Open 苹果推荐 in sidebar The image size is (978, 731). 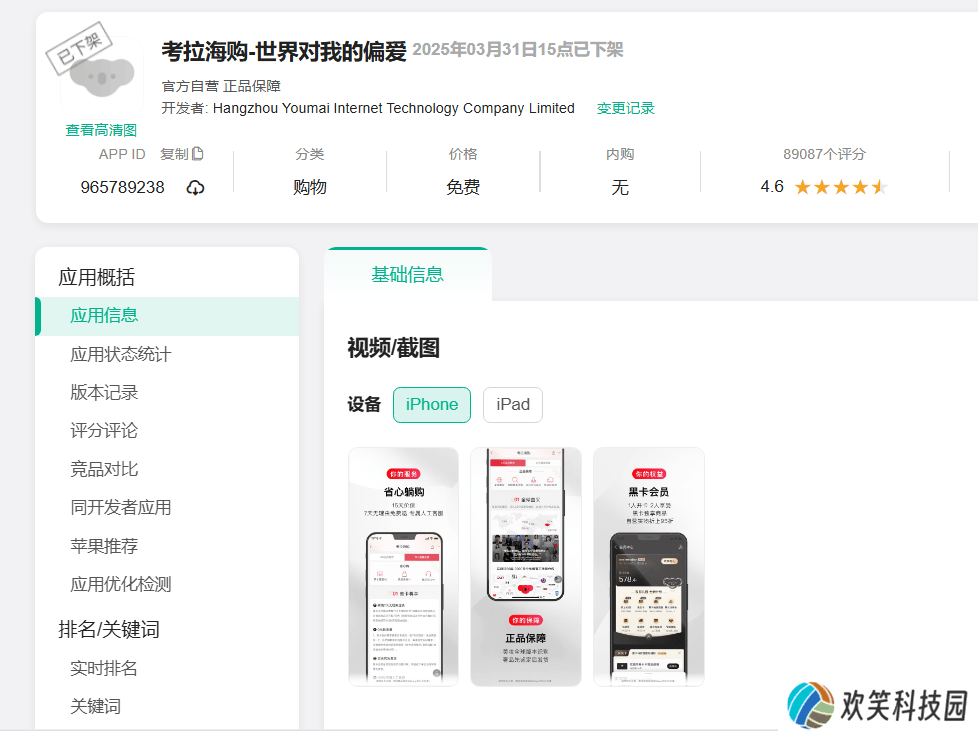(x=104, y=546)
